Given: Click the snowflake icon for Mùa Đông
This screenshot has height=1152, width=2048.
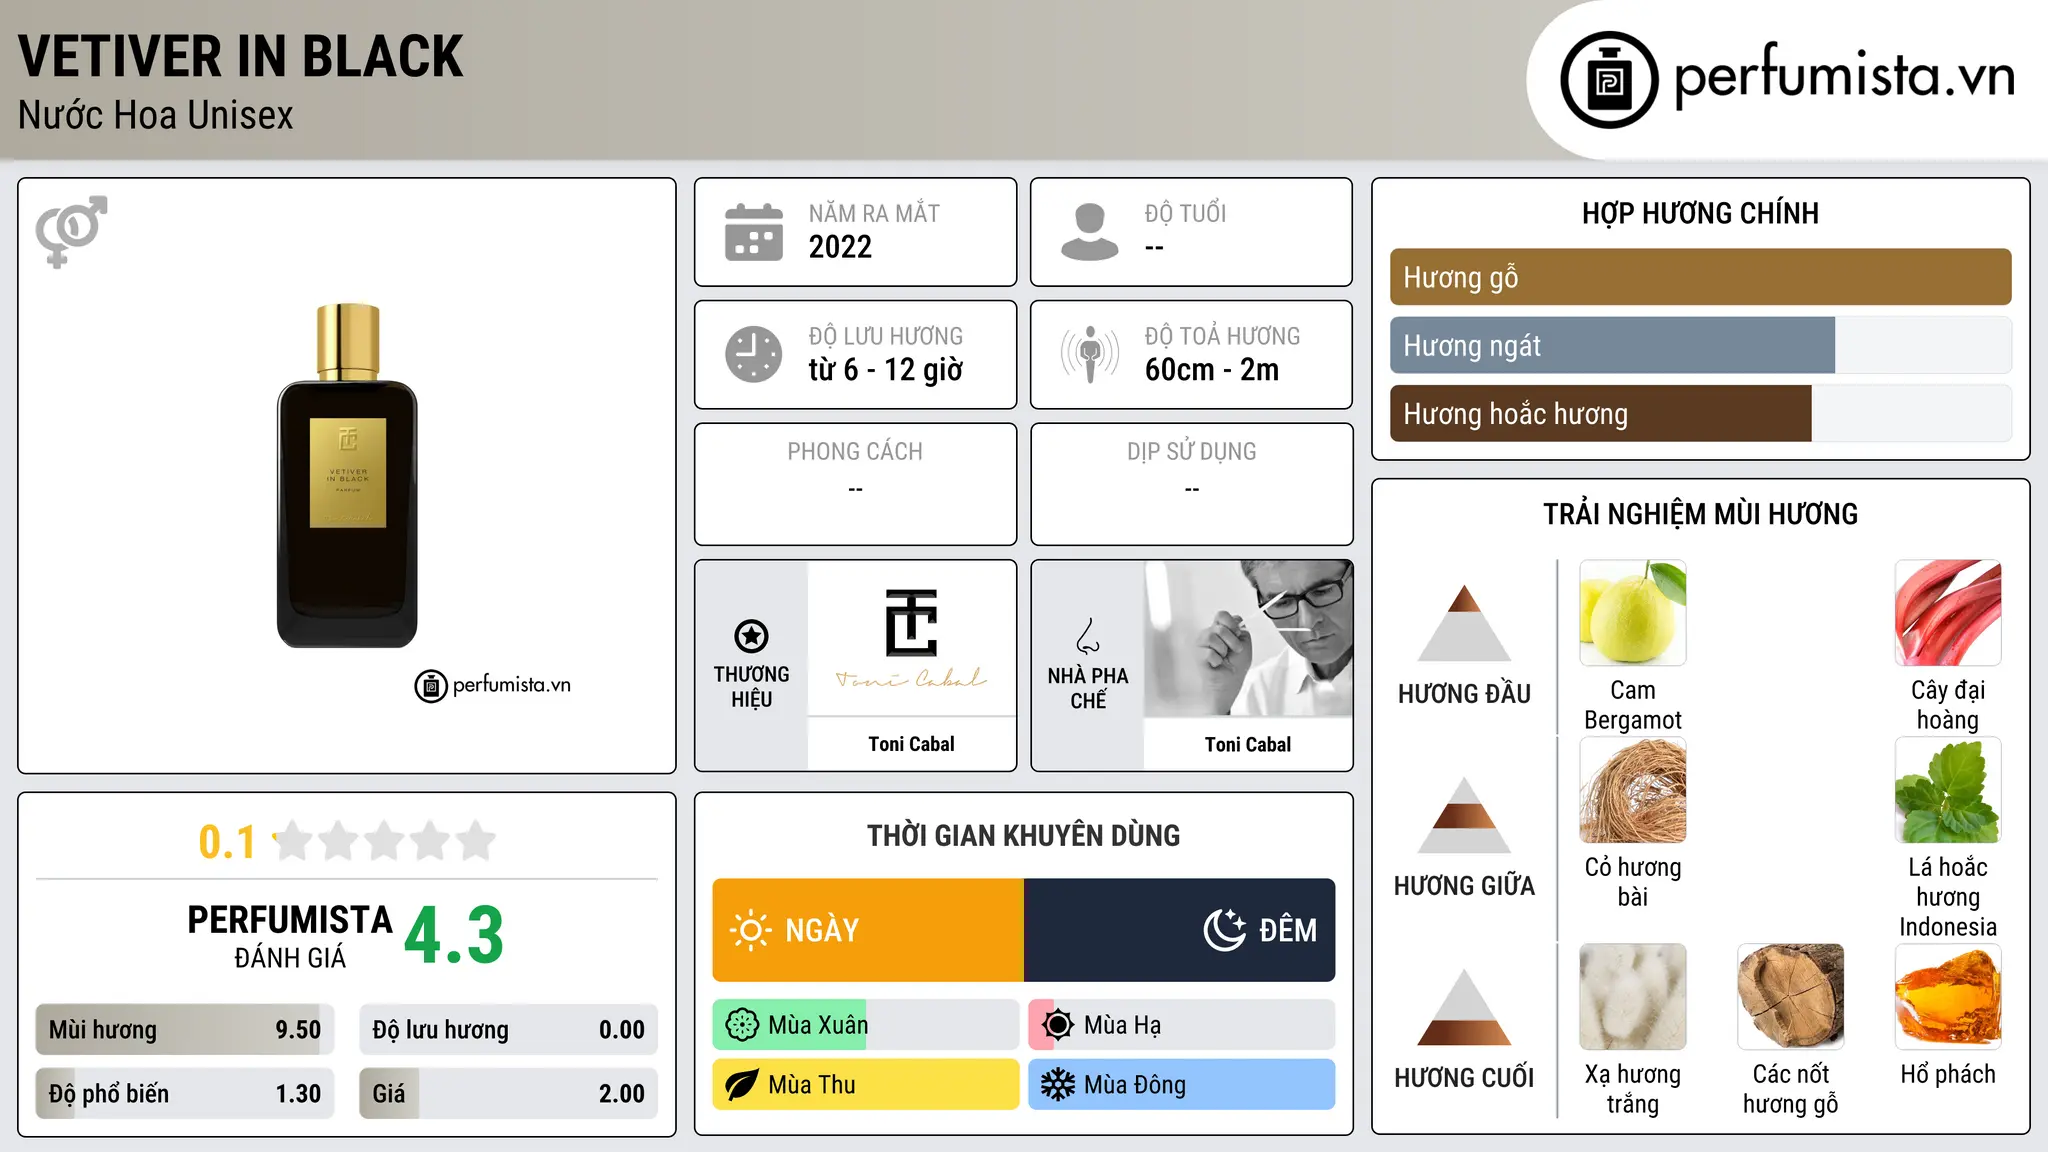Looking at the screenshot, I should coord(1058,1085).
